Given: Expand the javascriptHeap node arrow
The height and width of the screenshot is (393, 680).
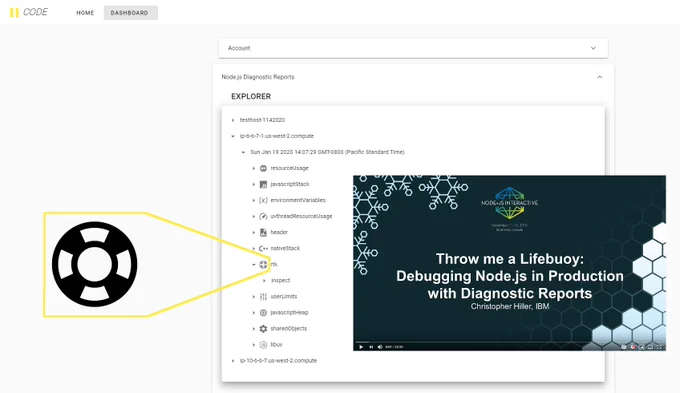Looking at the screenshot, I should [x=254, y=313].
